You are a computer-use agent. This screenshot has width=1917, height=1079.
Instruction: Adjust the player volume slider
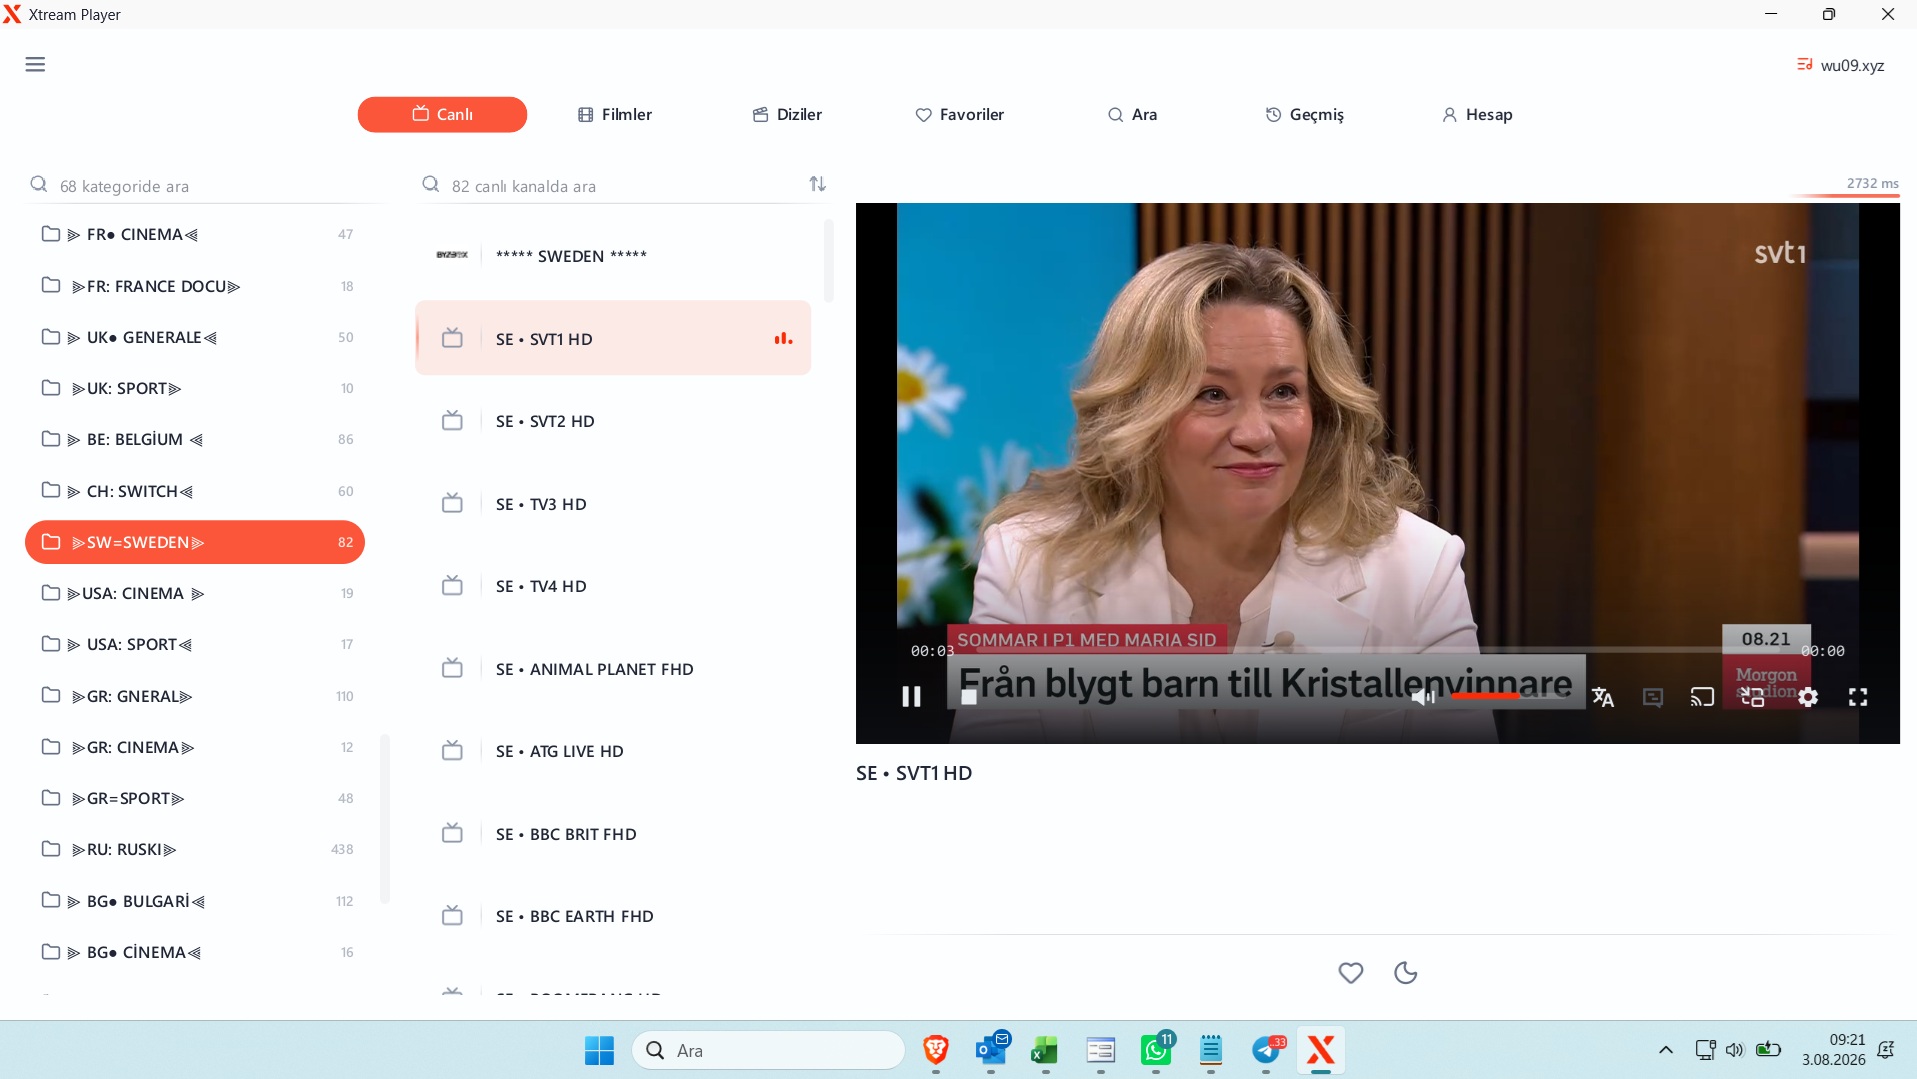click(x=1510, y=696)
